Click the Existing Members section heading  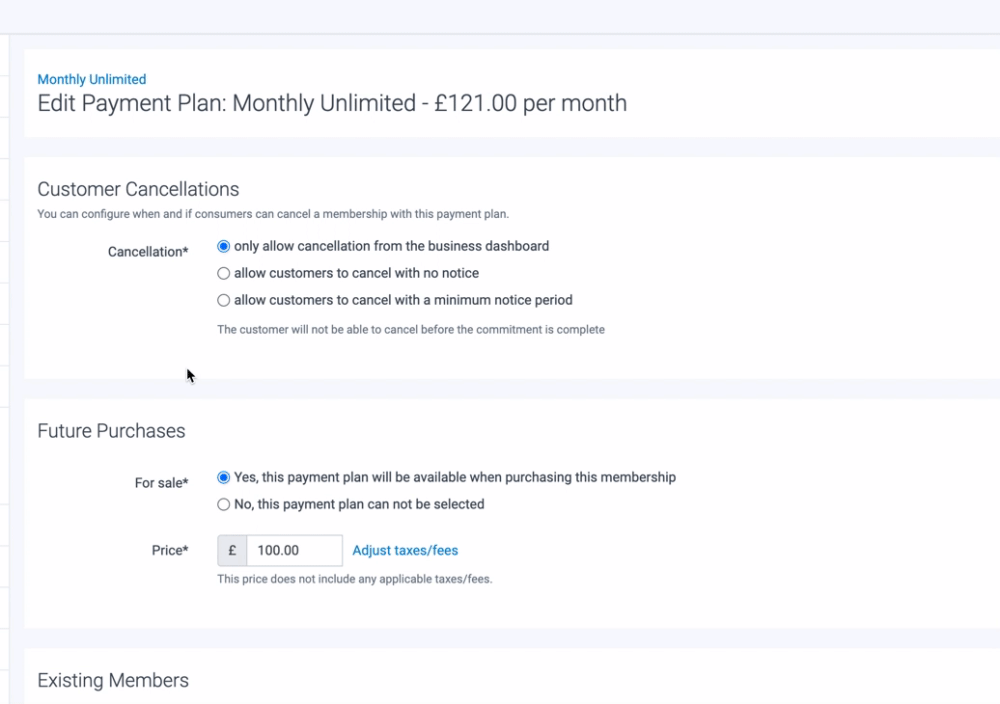[x=113, y=680]
